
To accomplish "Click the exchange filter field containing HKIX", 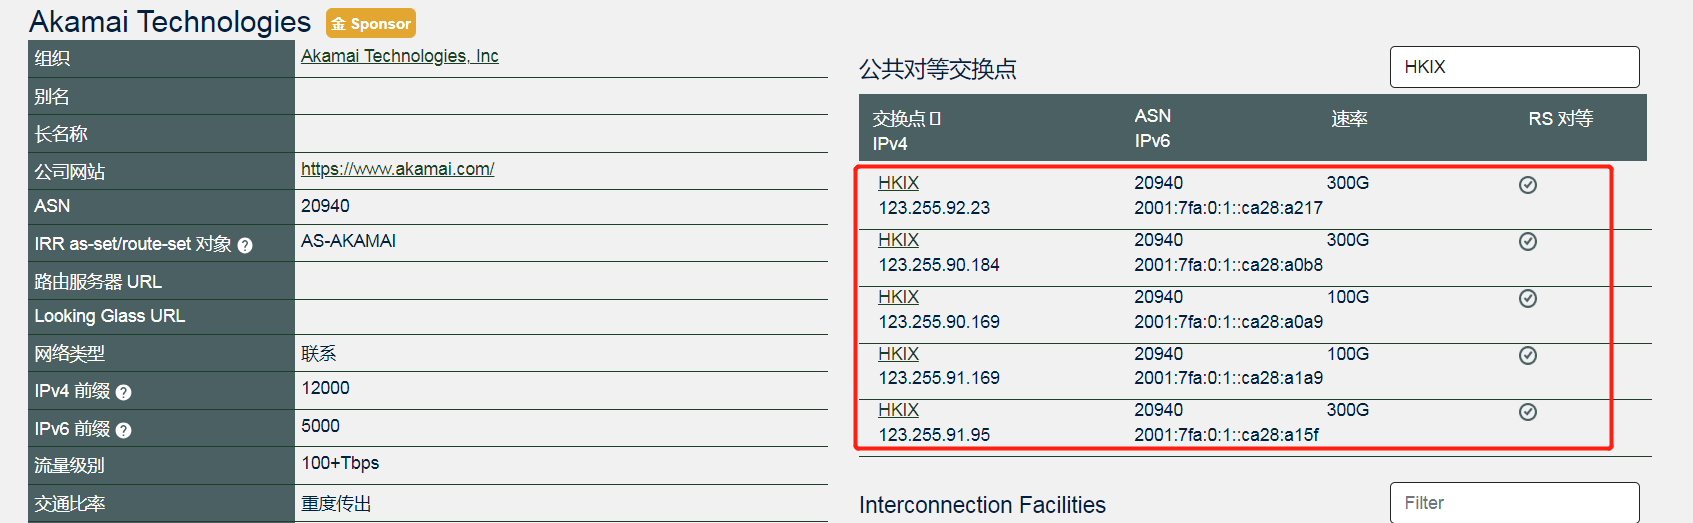I will [1514, 67].
